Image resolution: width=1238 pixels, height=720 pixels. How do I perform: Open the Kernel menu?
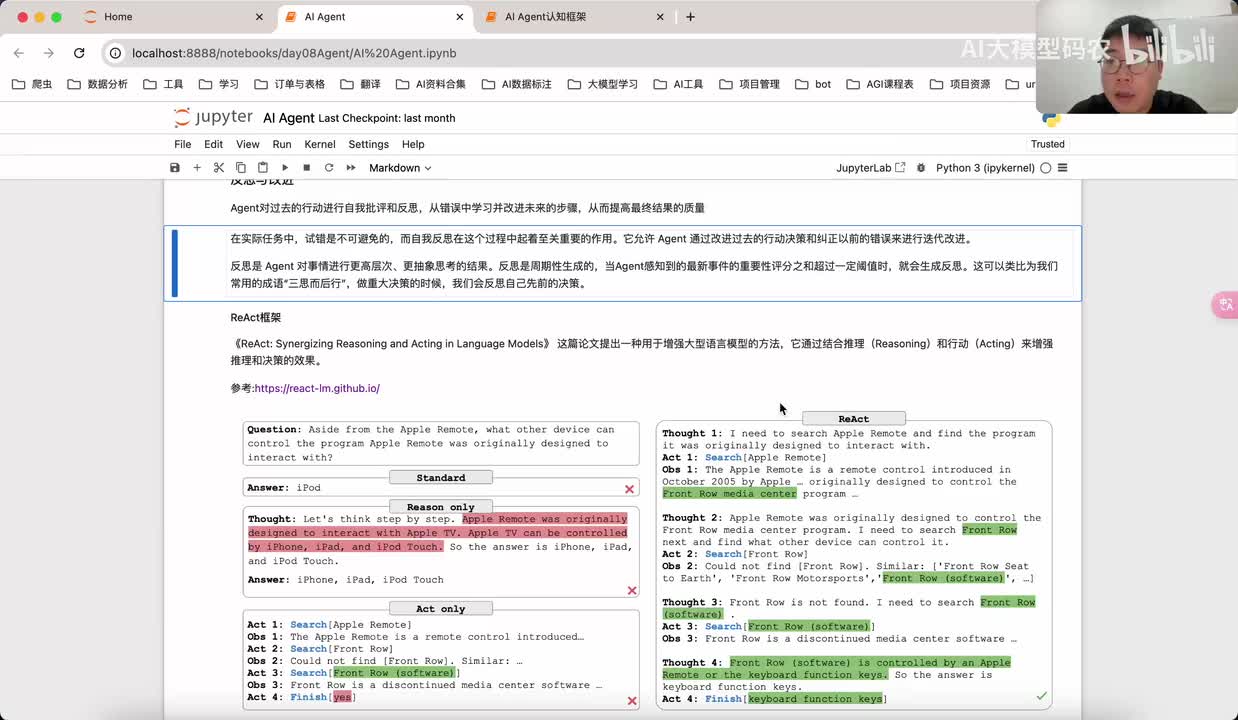(320, 144)
